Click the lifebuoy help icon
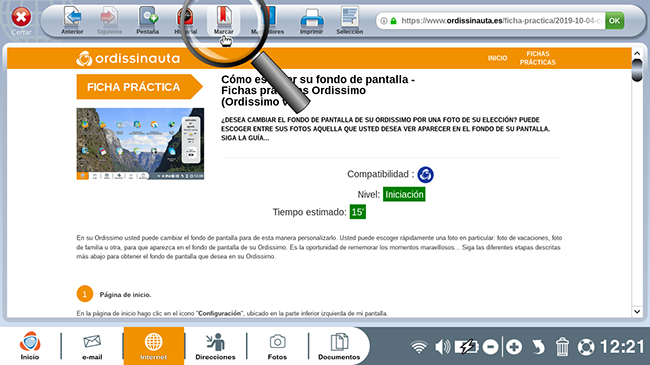Viewport: 650px width, 365px height. click(x=586, y=347)
